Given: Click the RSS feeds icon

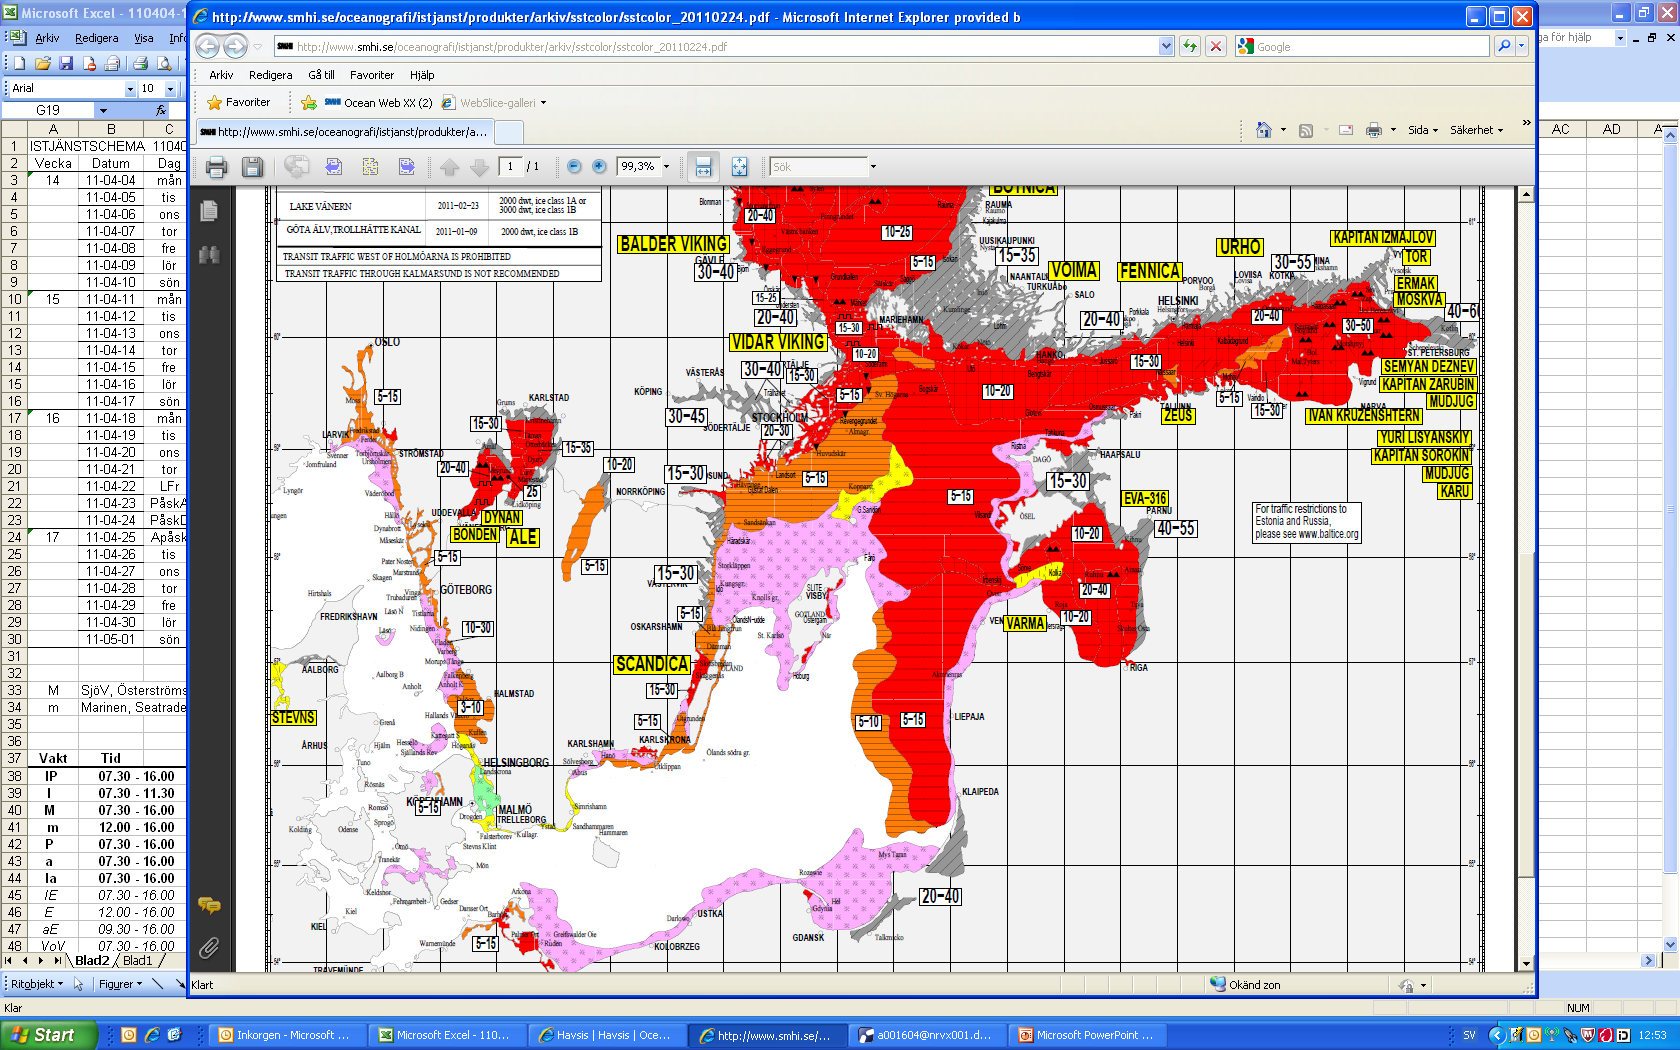Looking at the screenshot, I should click(x=1305, y=130).
